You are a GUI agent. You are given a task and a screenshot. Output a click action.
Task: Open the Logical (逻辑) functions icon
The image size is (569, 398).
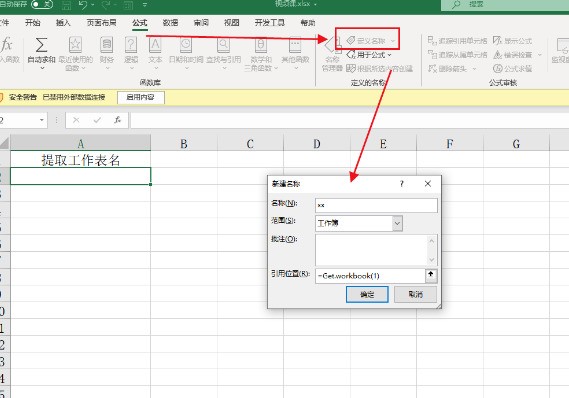point(131,45)
